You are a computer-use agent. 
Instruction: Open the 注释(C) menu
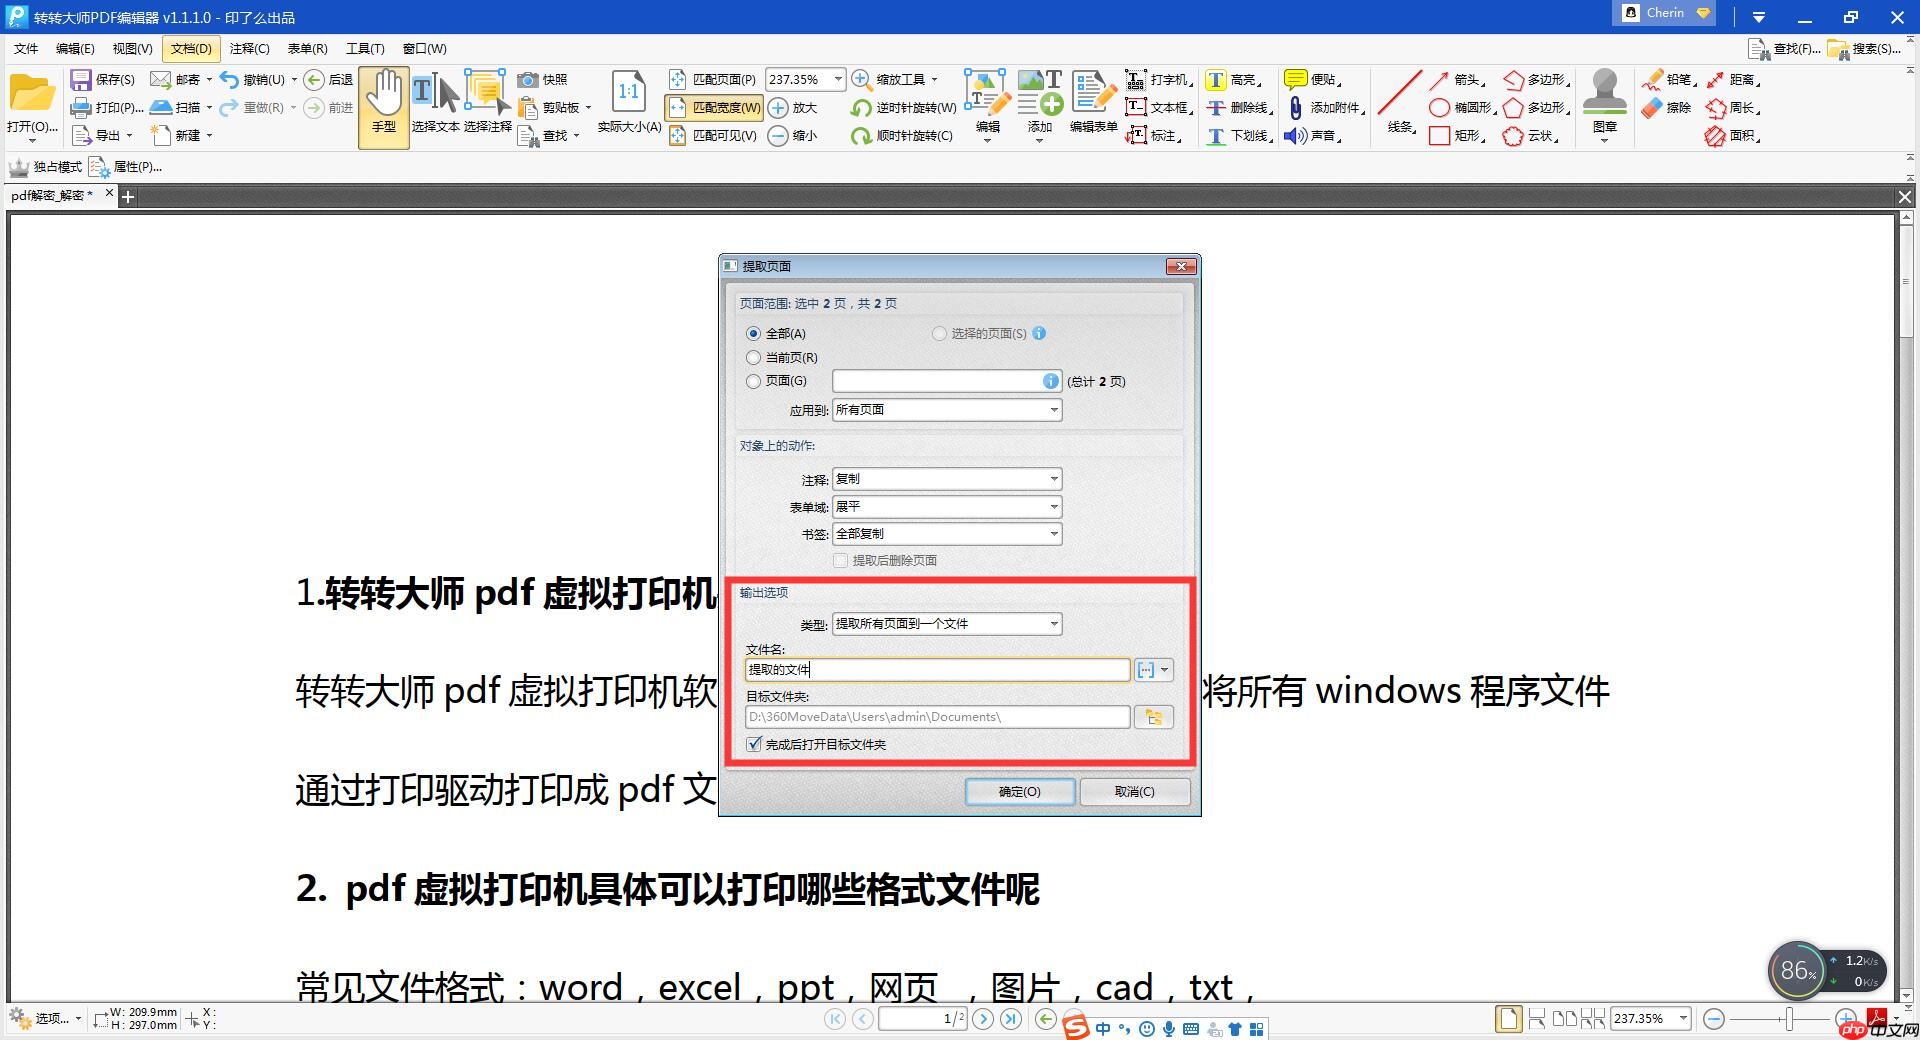click(x=249, y=48)
